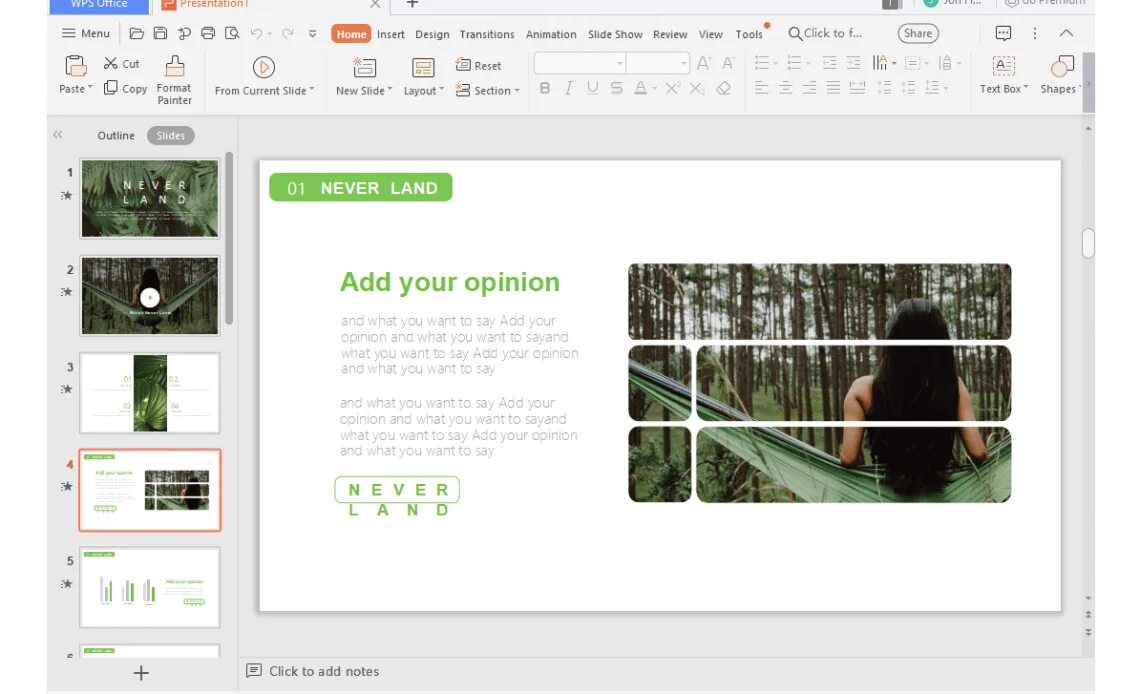Toggle Strikethrough formatting
Viewport: 1140px width, 694px height.
point(617,88)
